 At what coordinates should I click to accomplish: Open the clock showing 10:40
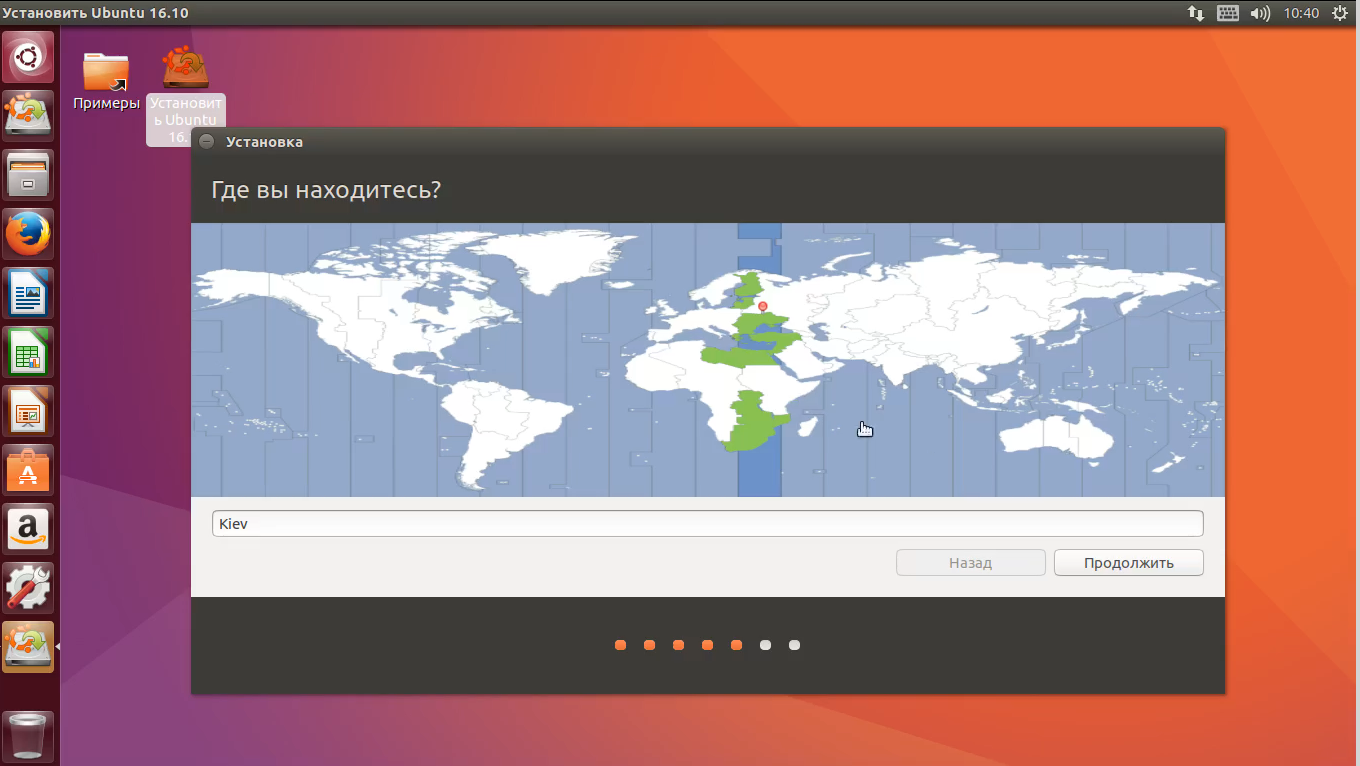tap(1301, 13)
